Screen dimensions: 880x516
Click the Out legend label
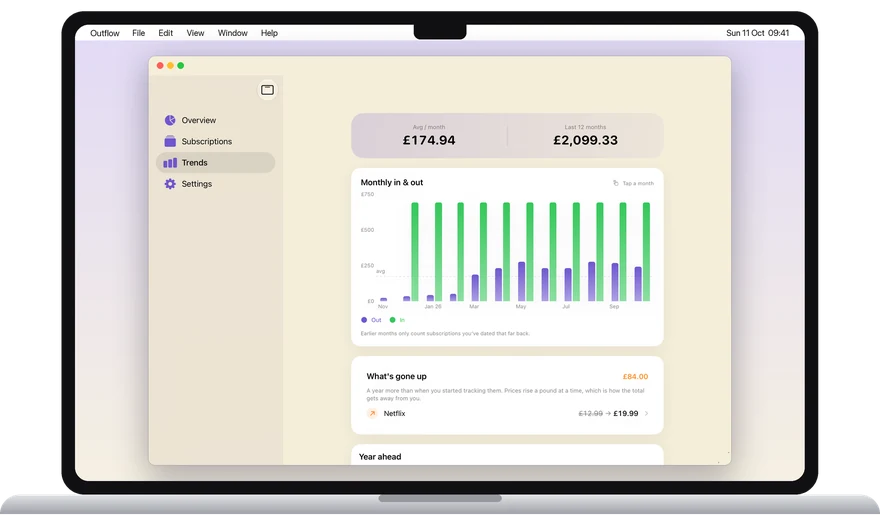[x=376, y=320]
